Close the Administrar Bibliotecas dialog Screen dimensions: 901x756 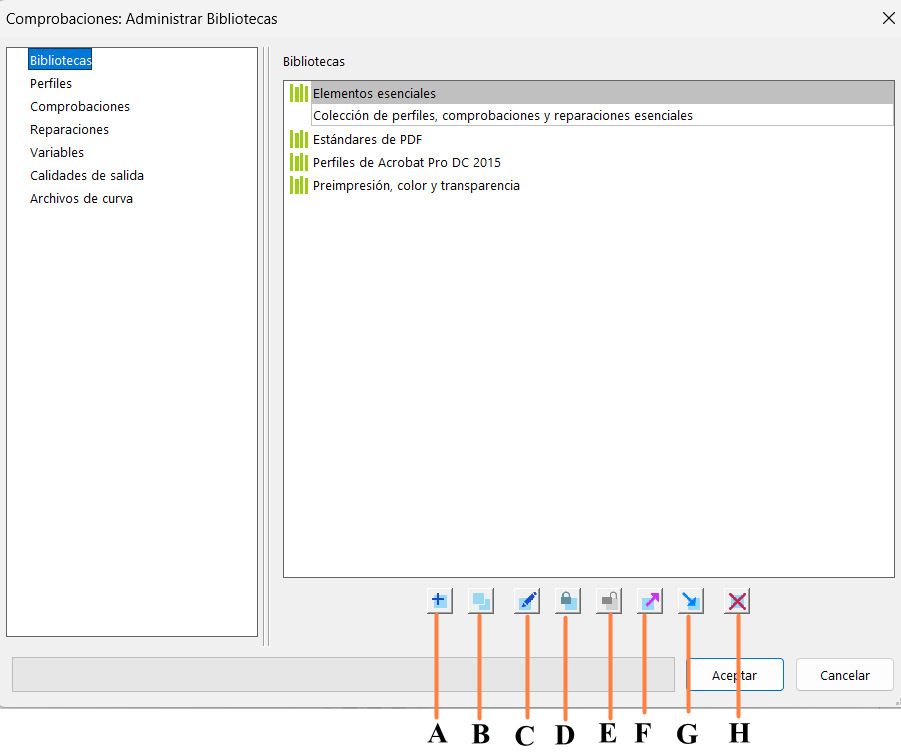click(x=888, y=18)
